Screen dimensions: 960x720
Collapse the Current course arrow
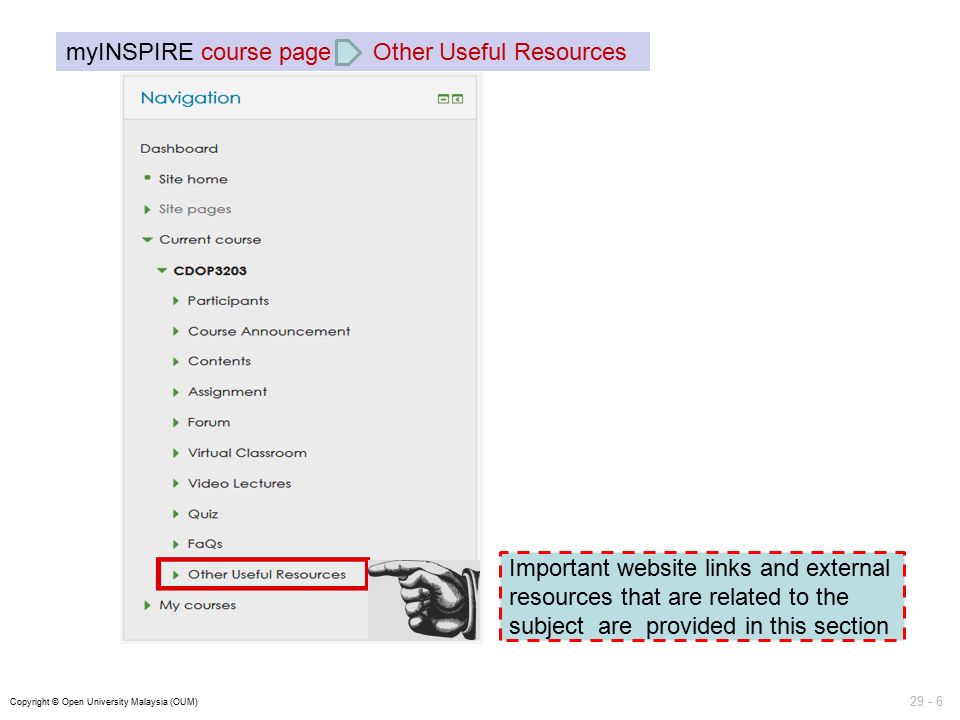147,240
